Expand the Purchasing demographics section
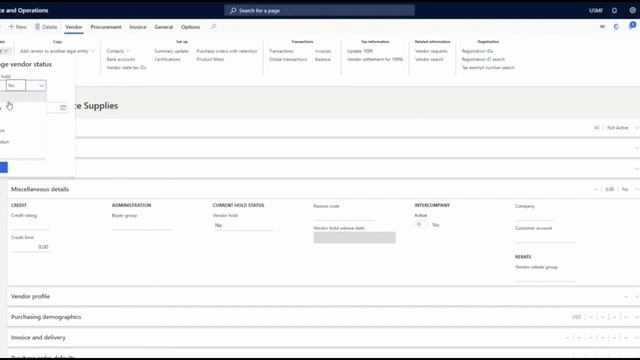This screenshot has width=640, height=360. [x=637, y=317]
